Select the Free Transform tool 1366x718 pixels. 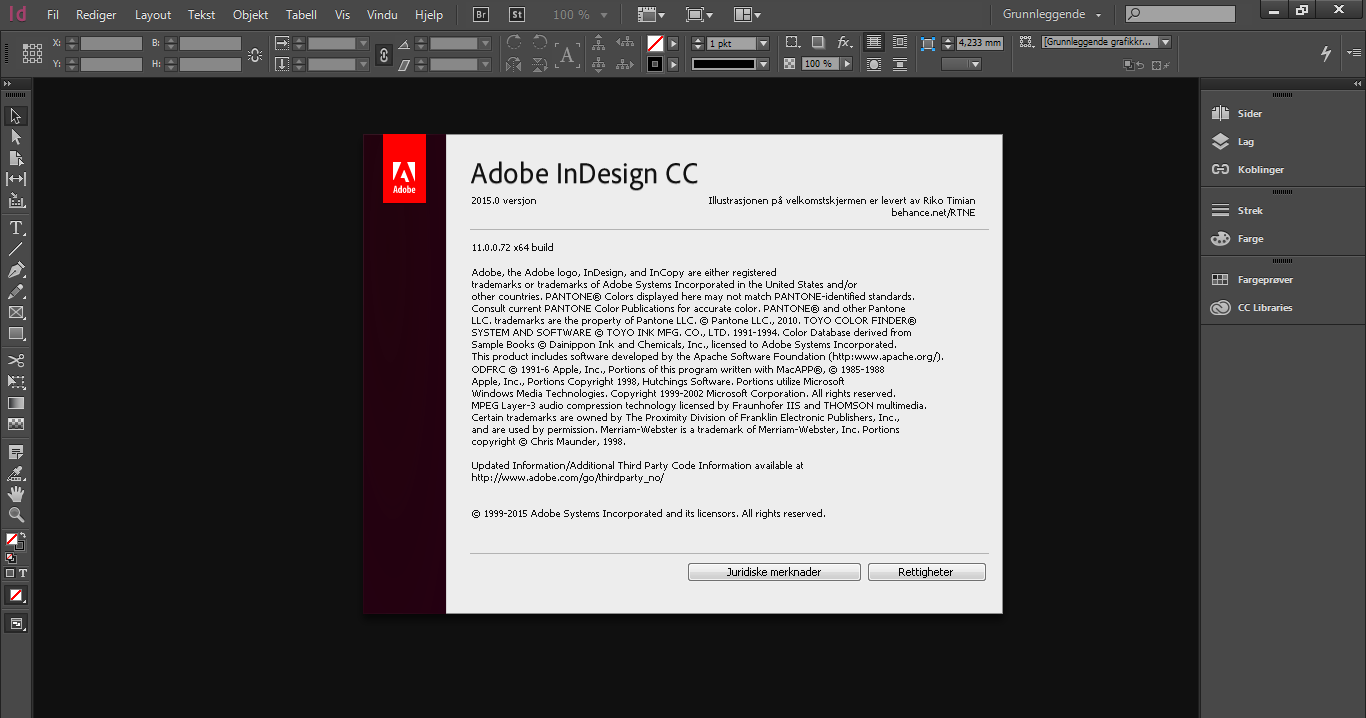(x=16, y=381)
